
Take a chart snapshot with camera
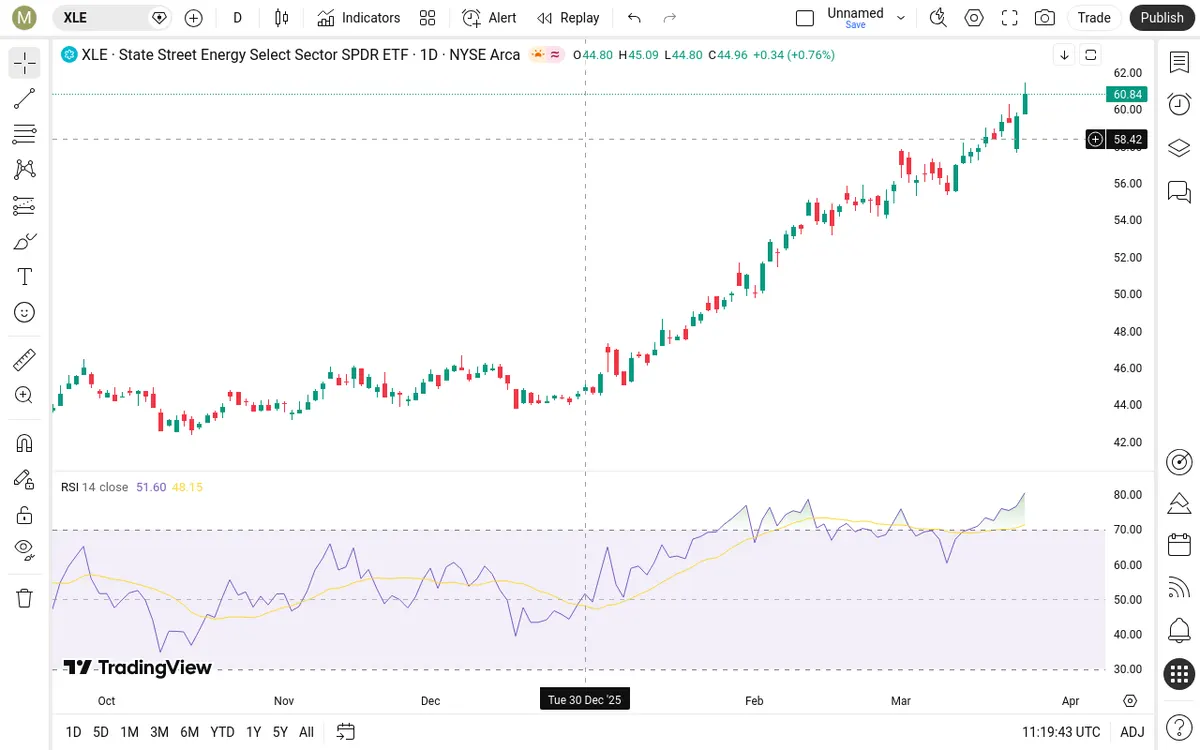coord(1045,18)
